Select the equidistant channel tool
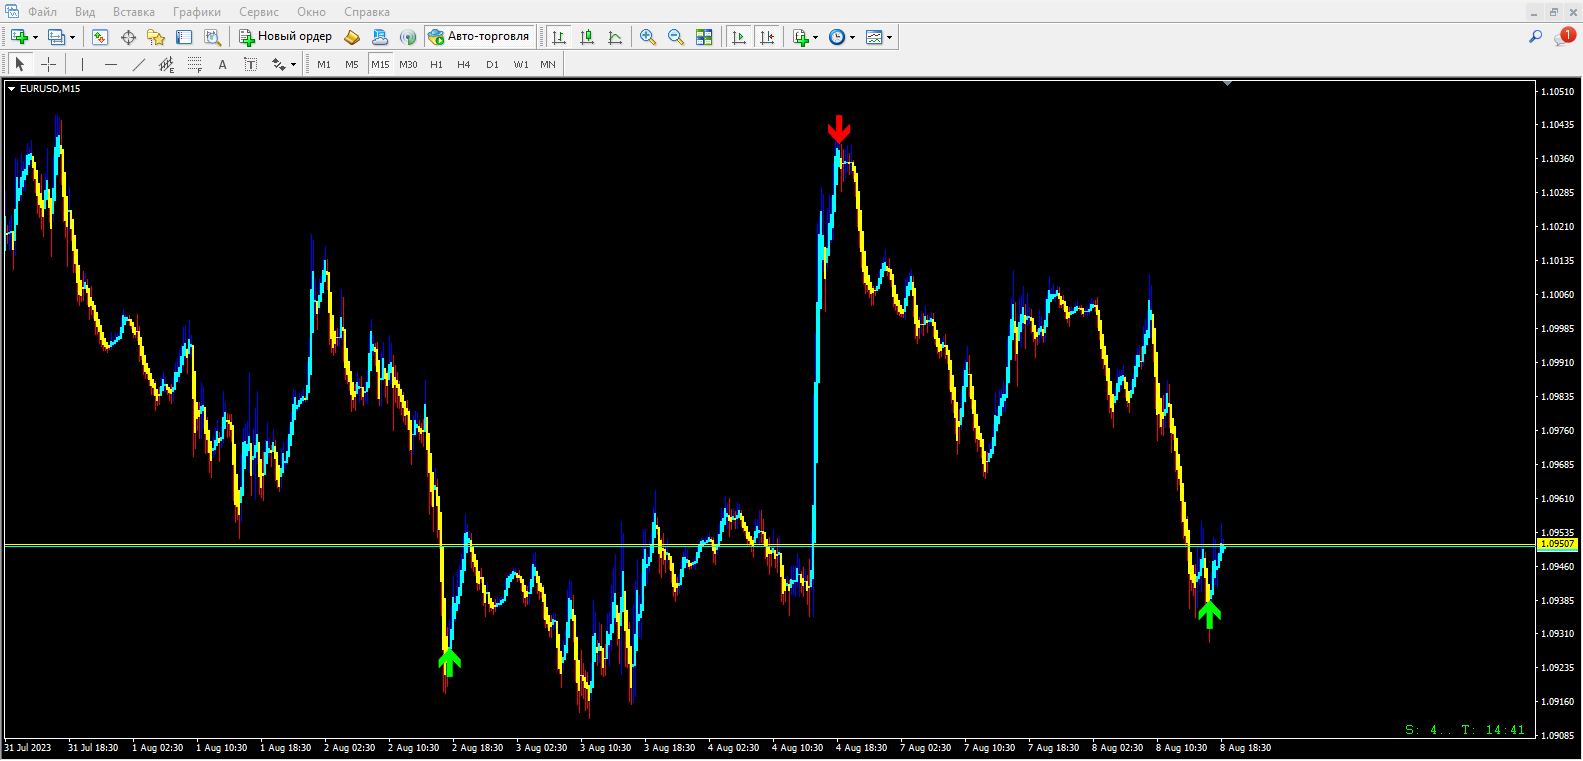 tap(166, 64)
